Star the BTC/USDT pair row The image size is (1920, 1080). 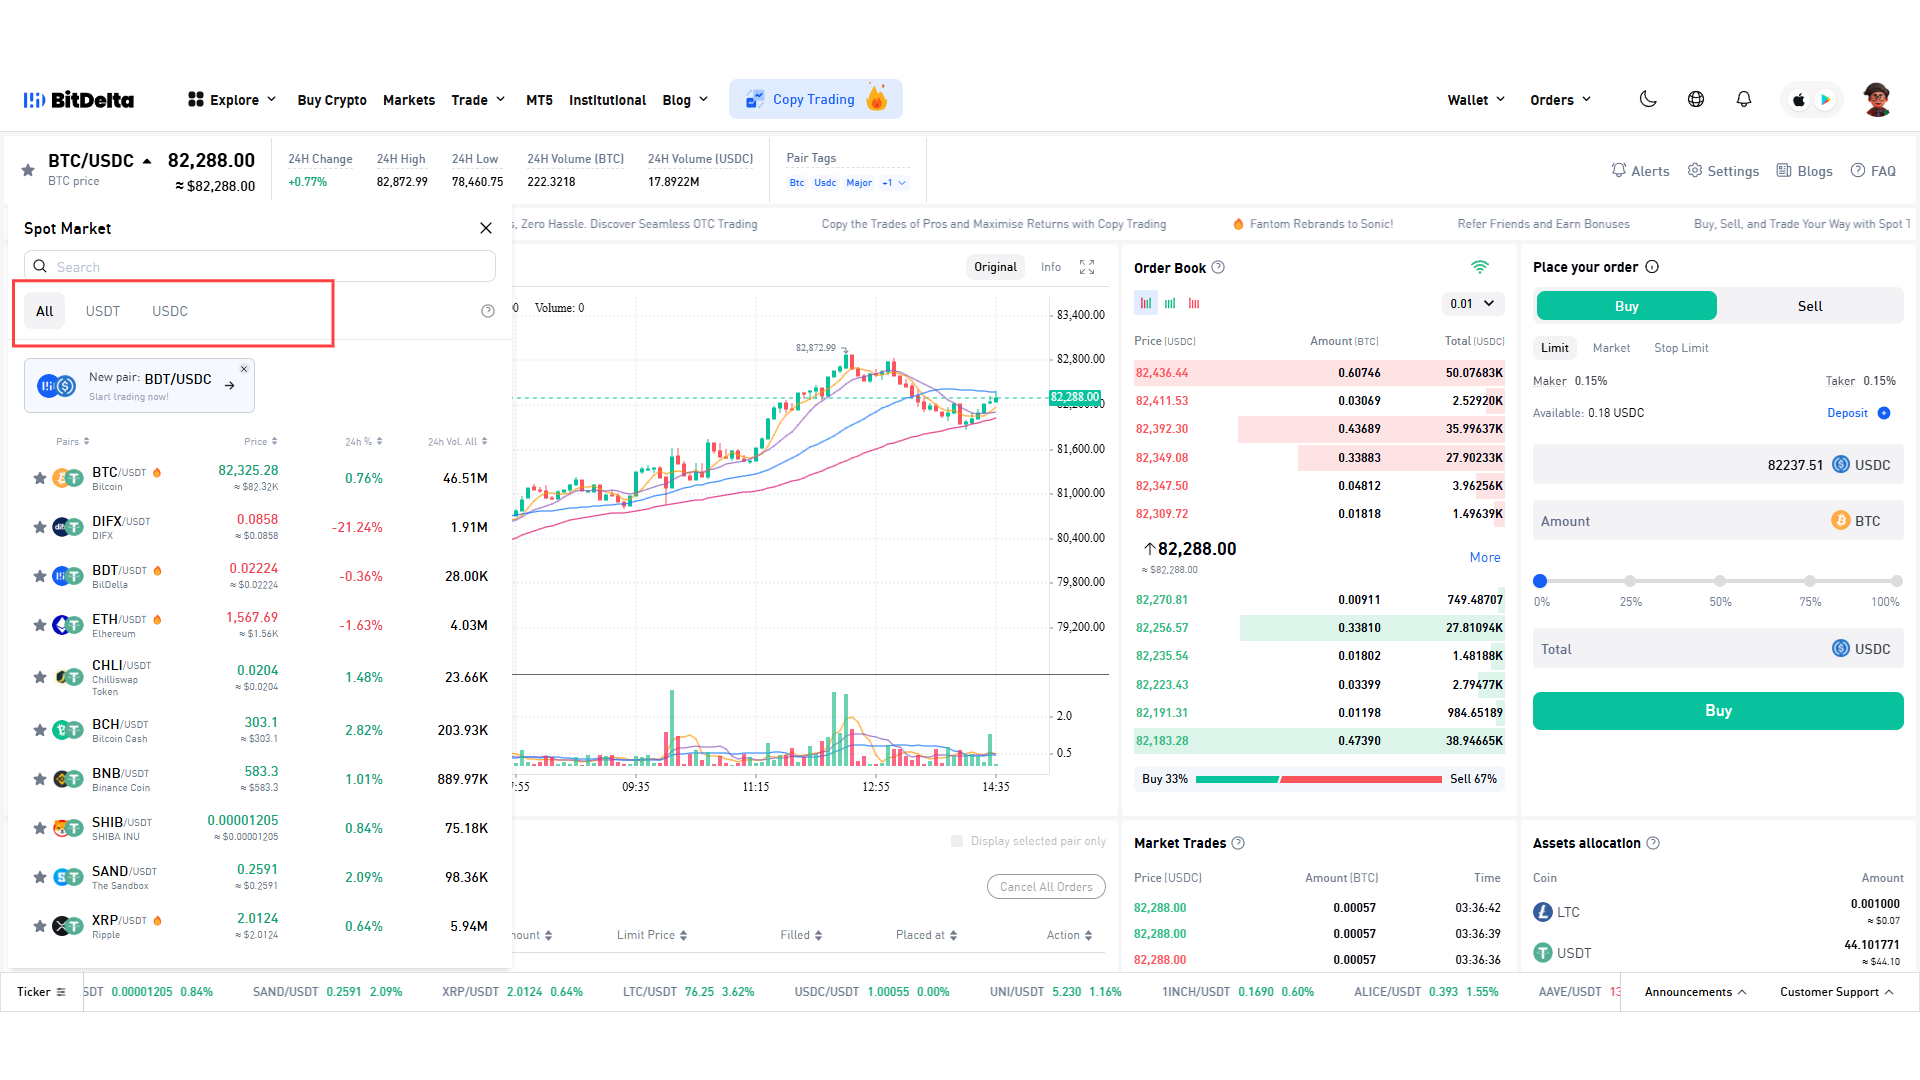[x=40, y=478]
